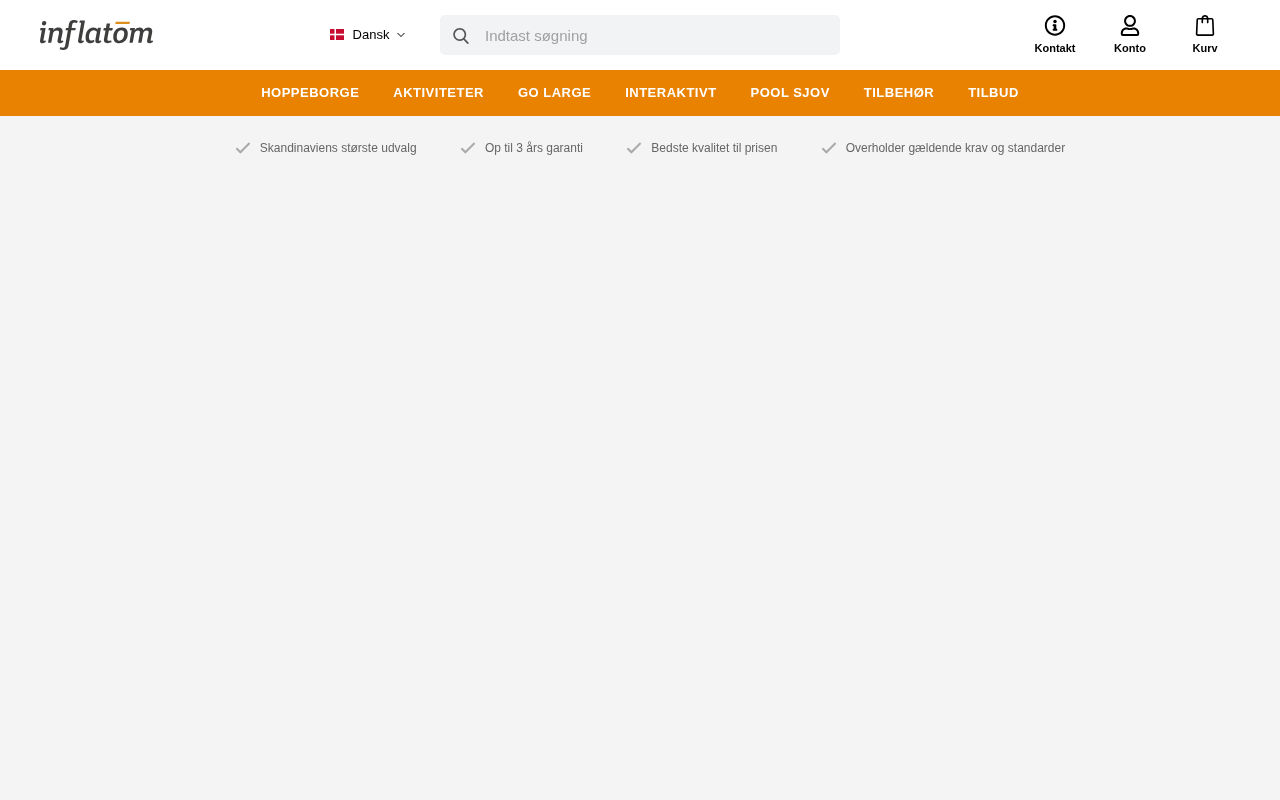Open the POOL SJOV menu
The height and width of the screenshot is (800, 1280).
[790, 93]
